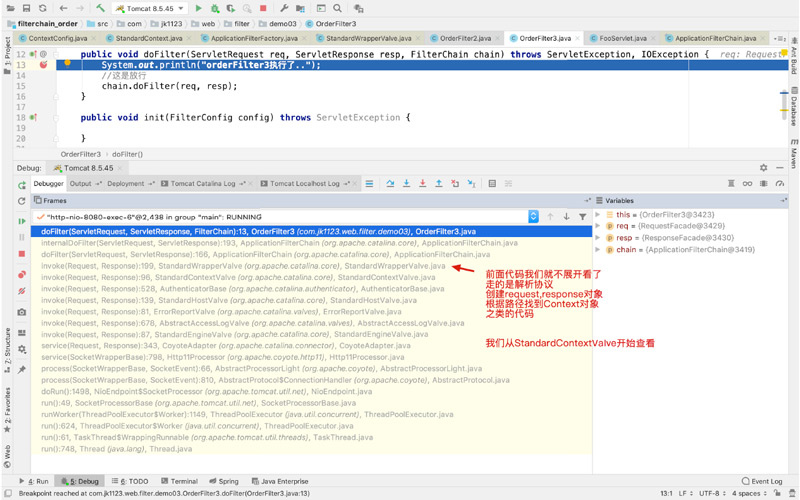Open the Tomcat Localhost Log tab
Viewport: 800px width, 500px height.
(x=305, y=184)
